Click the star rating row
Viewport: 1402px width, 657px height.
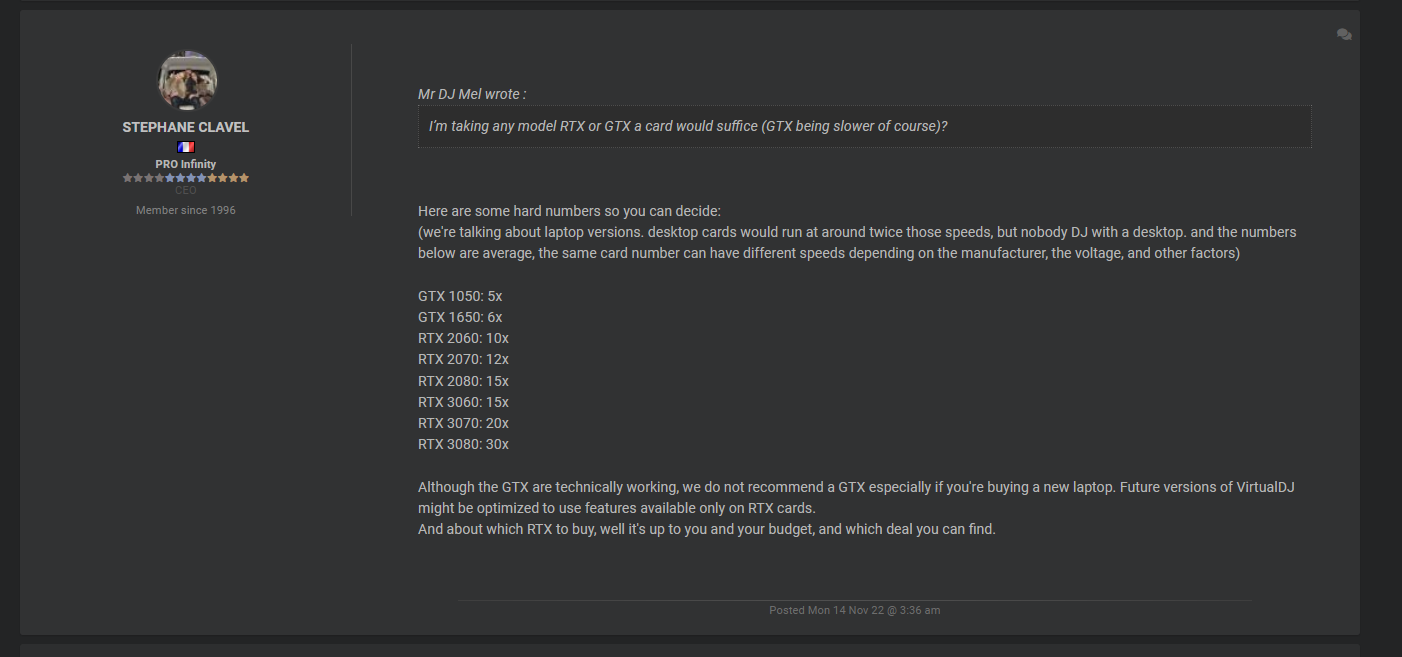[186, 178]
